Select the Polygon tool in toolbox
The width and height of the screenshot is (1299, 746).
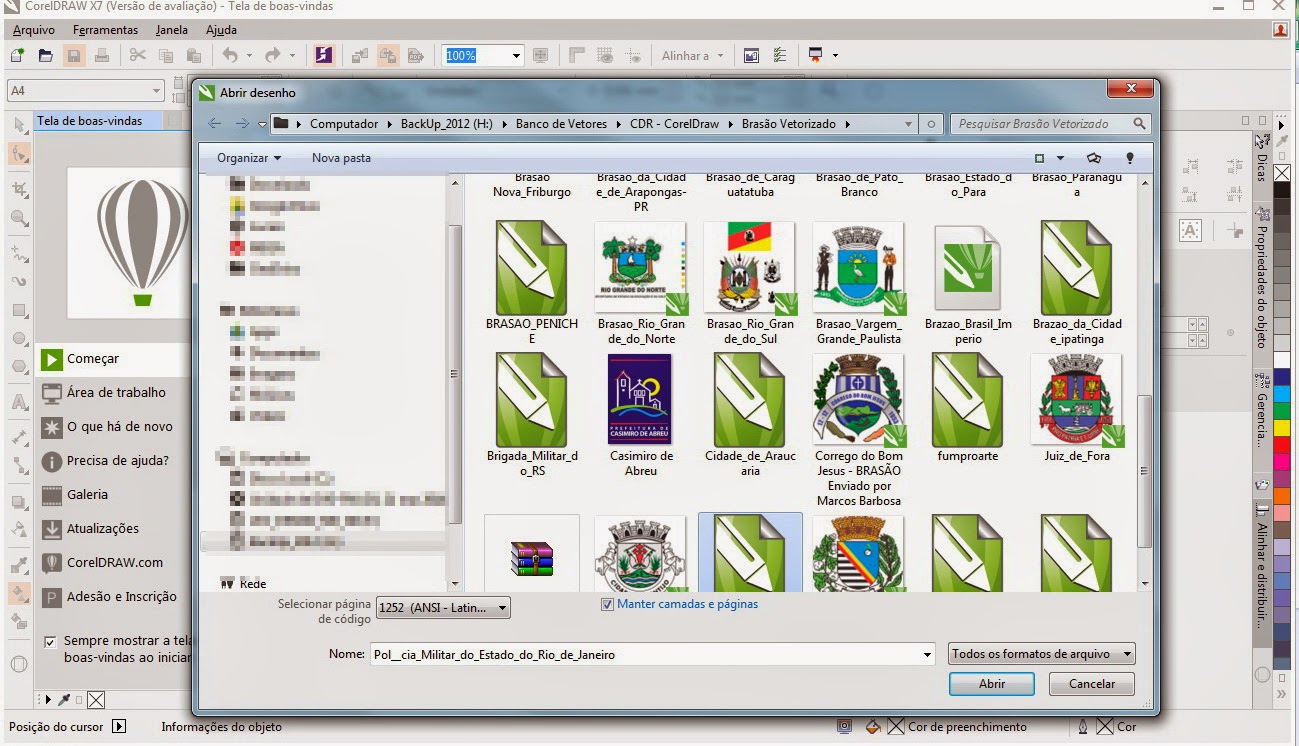(x=19, y=367)
